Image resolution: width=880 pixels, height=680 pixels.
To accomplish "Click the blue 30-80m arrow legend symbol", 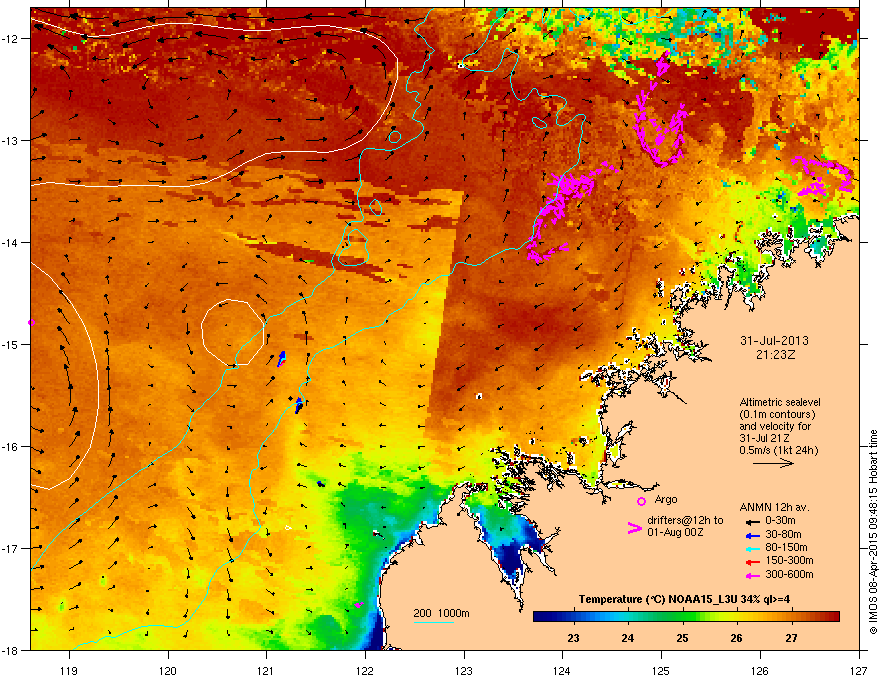I will point(752,535).
